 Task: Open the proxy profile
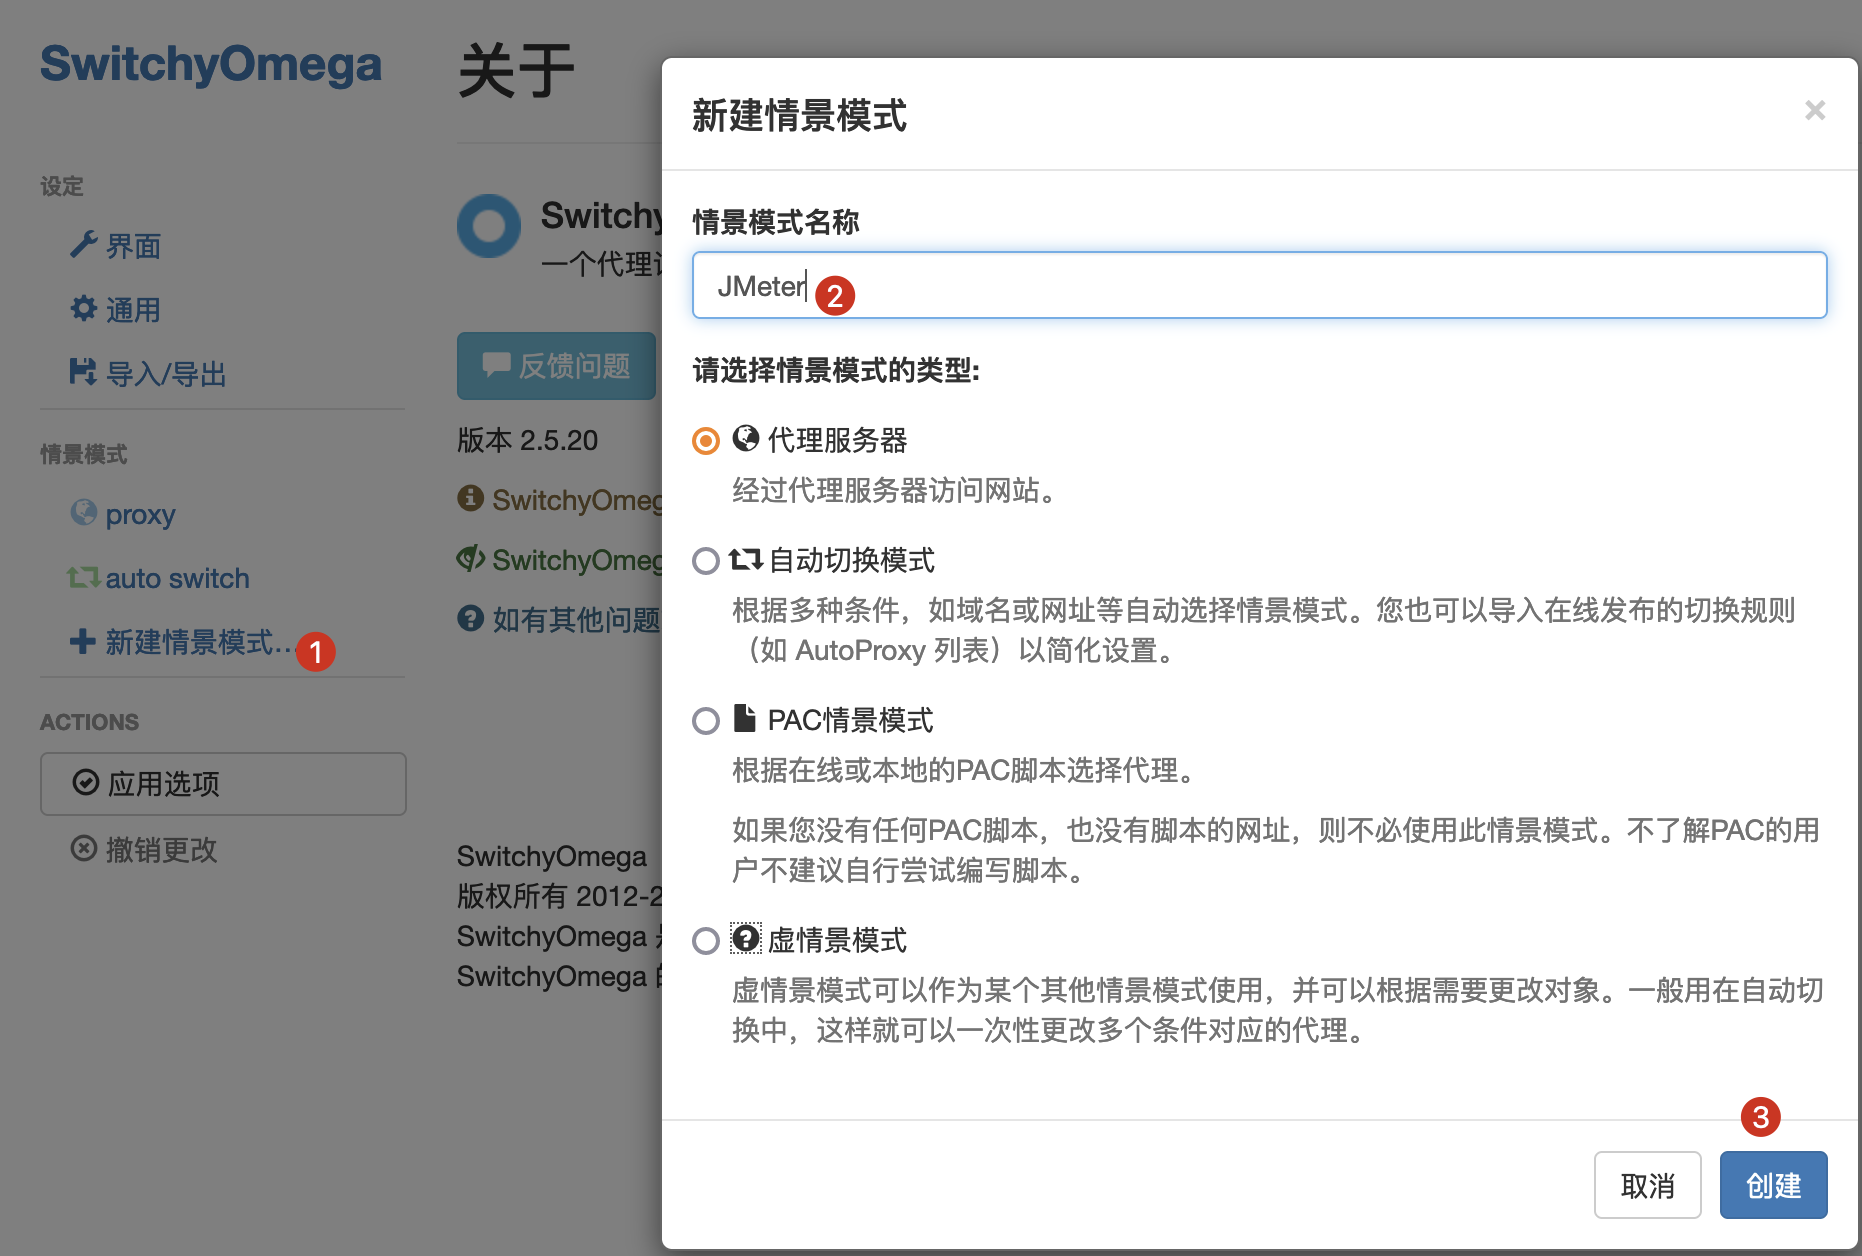(123, 514)
